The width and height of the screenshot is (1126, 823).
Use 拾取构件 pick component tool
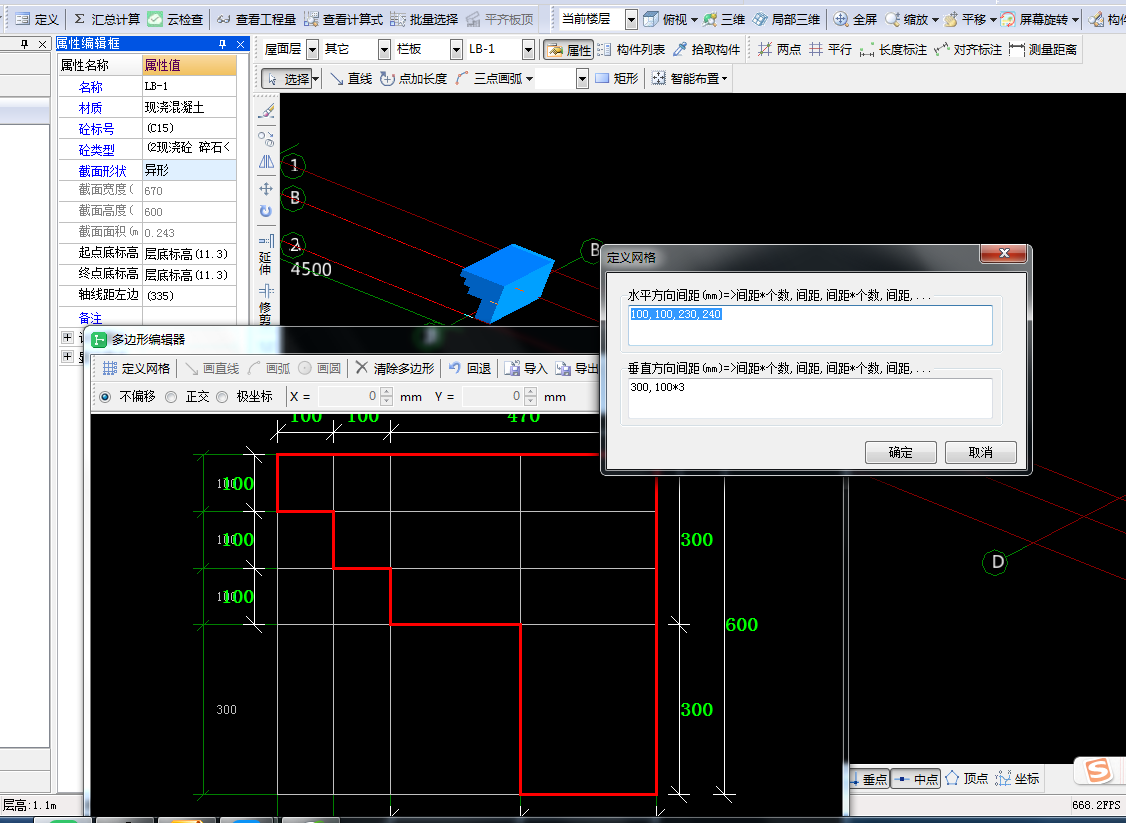pyautogui.click(x=706, y=50)
